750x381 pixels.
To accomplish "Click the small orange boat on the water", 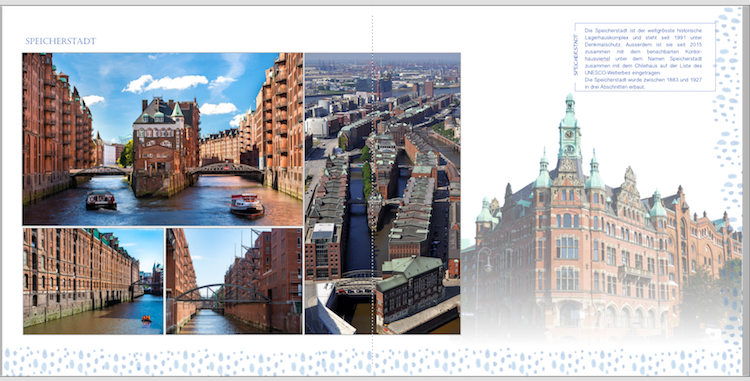I will 146,318.
